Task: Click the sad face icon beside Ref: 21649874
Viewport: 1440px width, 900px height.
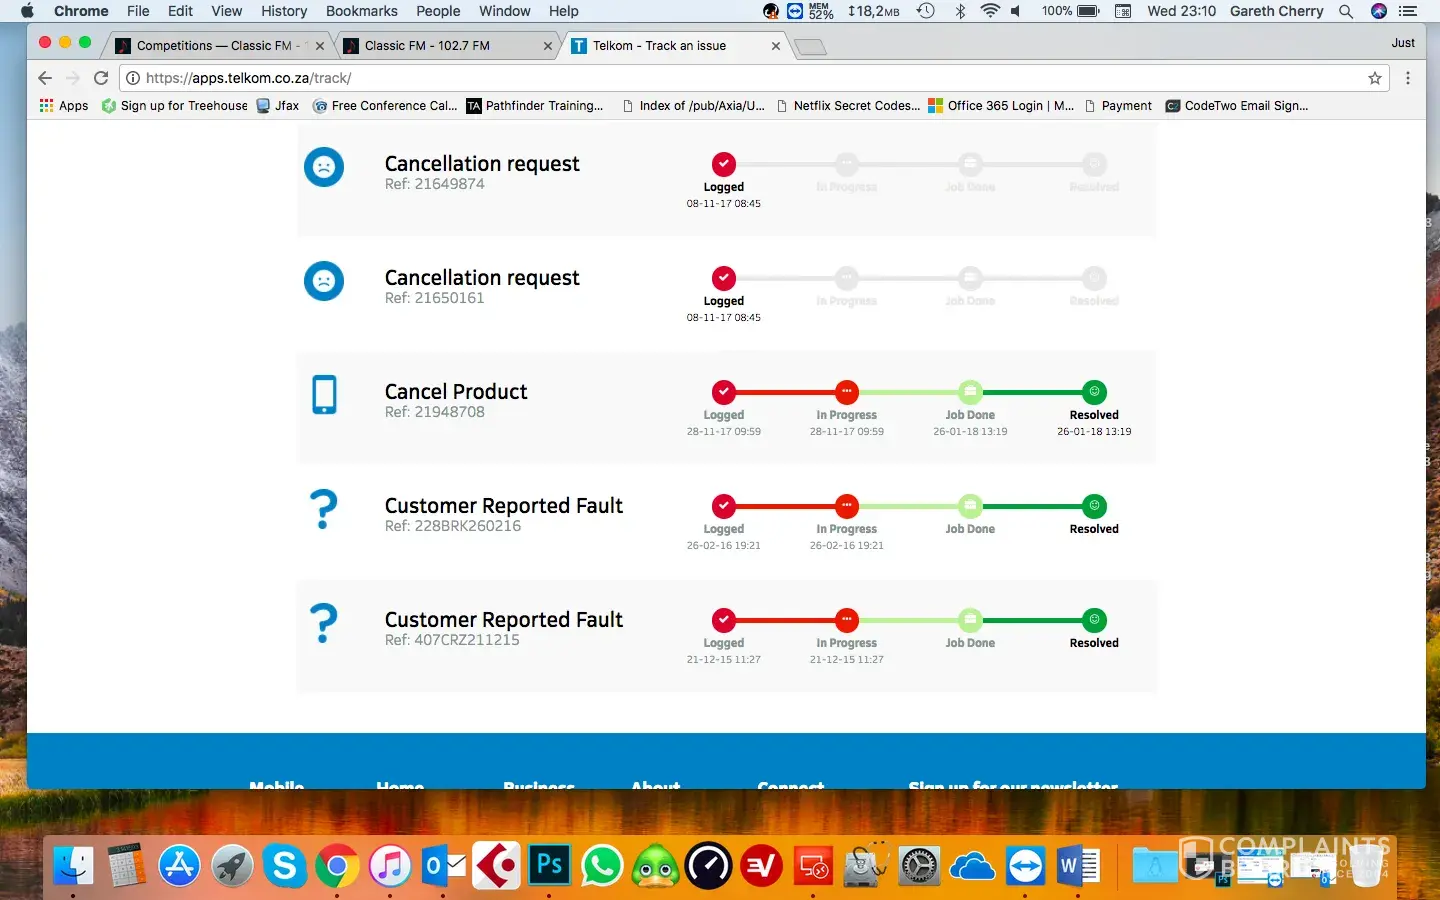Action: point(324,167)
